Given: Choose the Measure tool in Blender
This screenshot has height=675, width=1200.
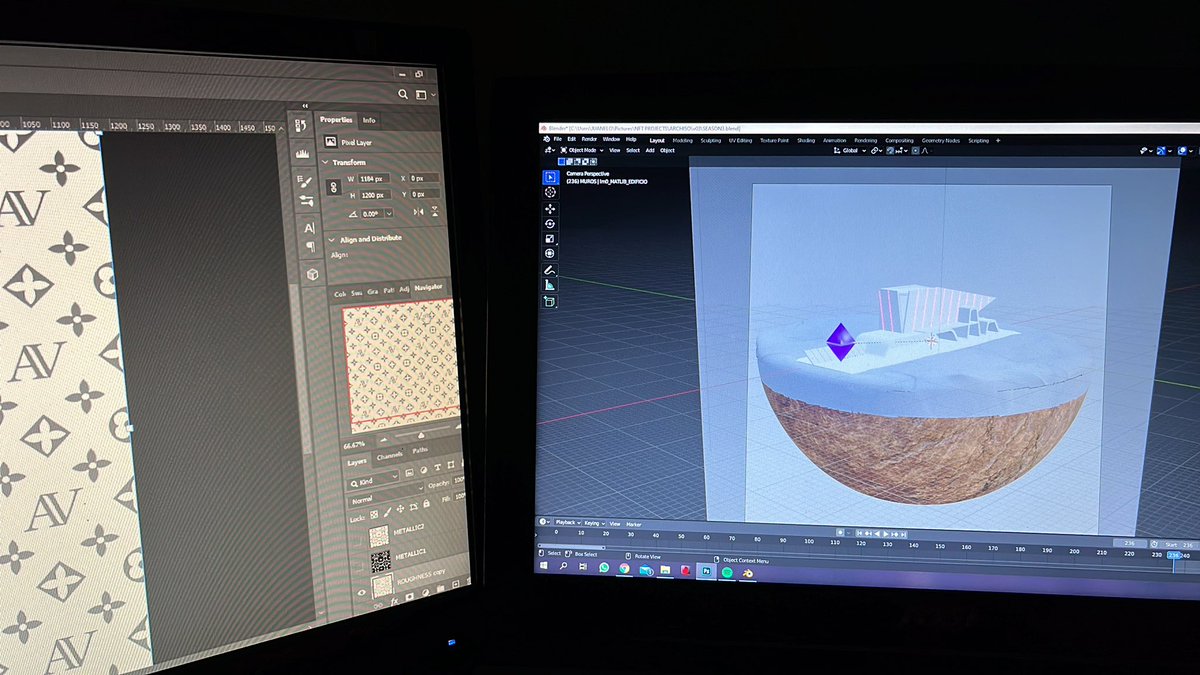Looking at the screenshot, I should click(550, 286).
